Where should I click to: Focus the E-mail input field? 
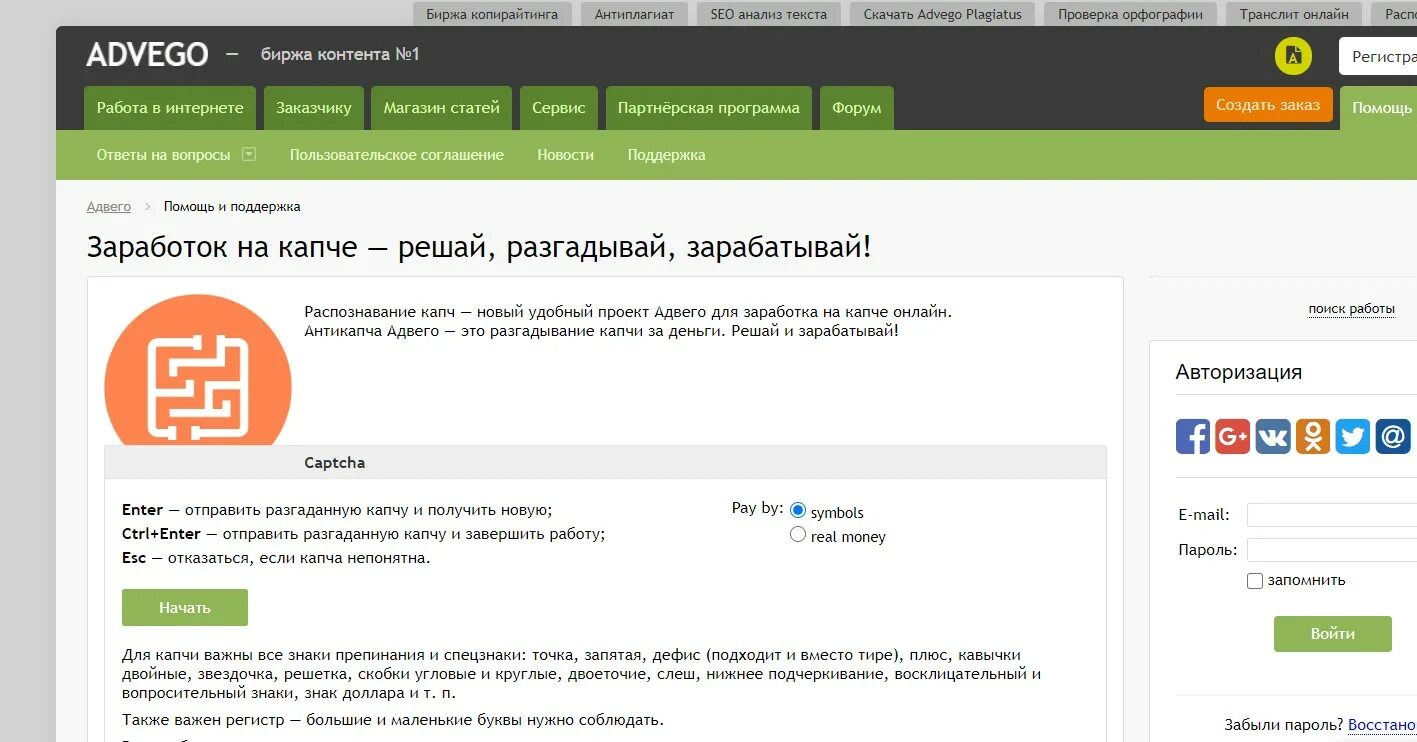click(1332, 515)
